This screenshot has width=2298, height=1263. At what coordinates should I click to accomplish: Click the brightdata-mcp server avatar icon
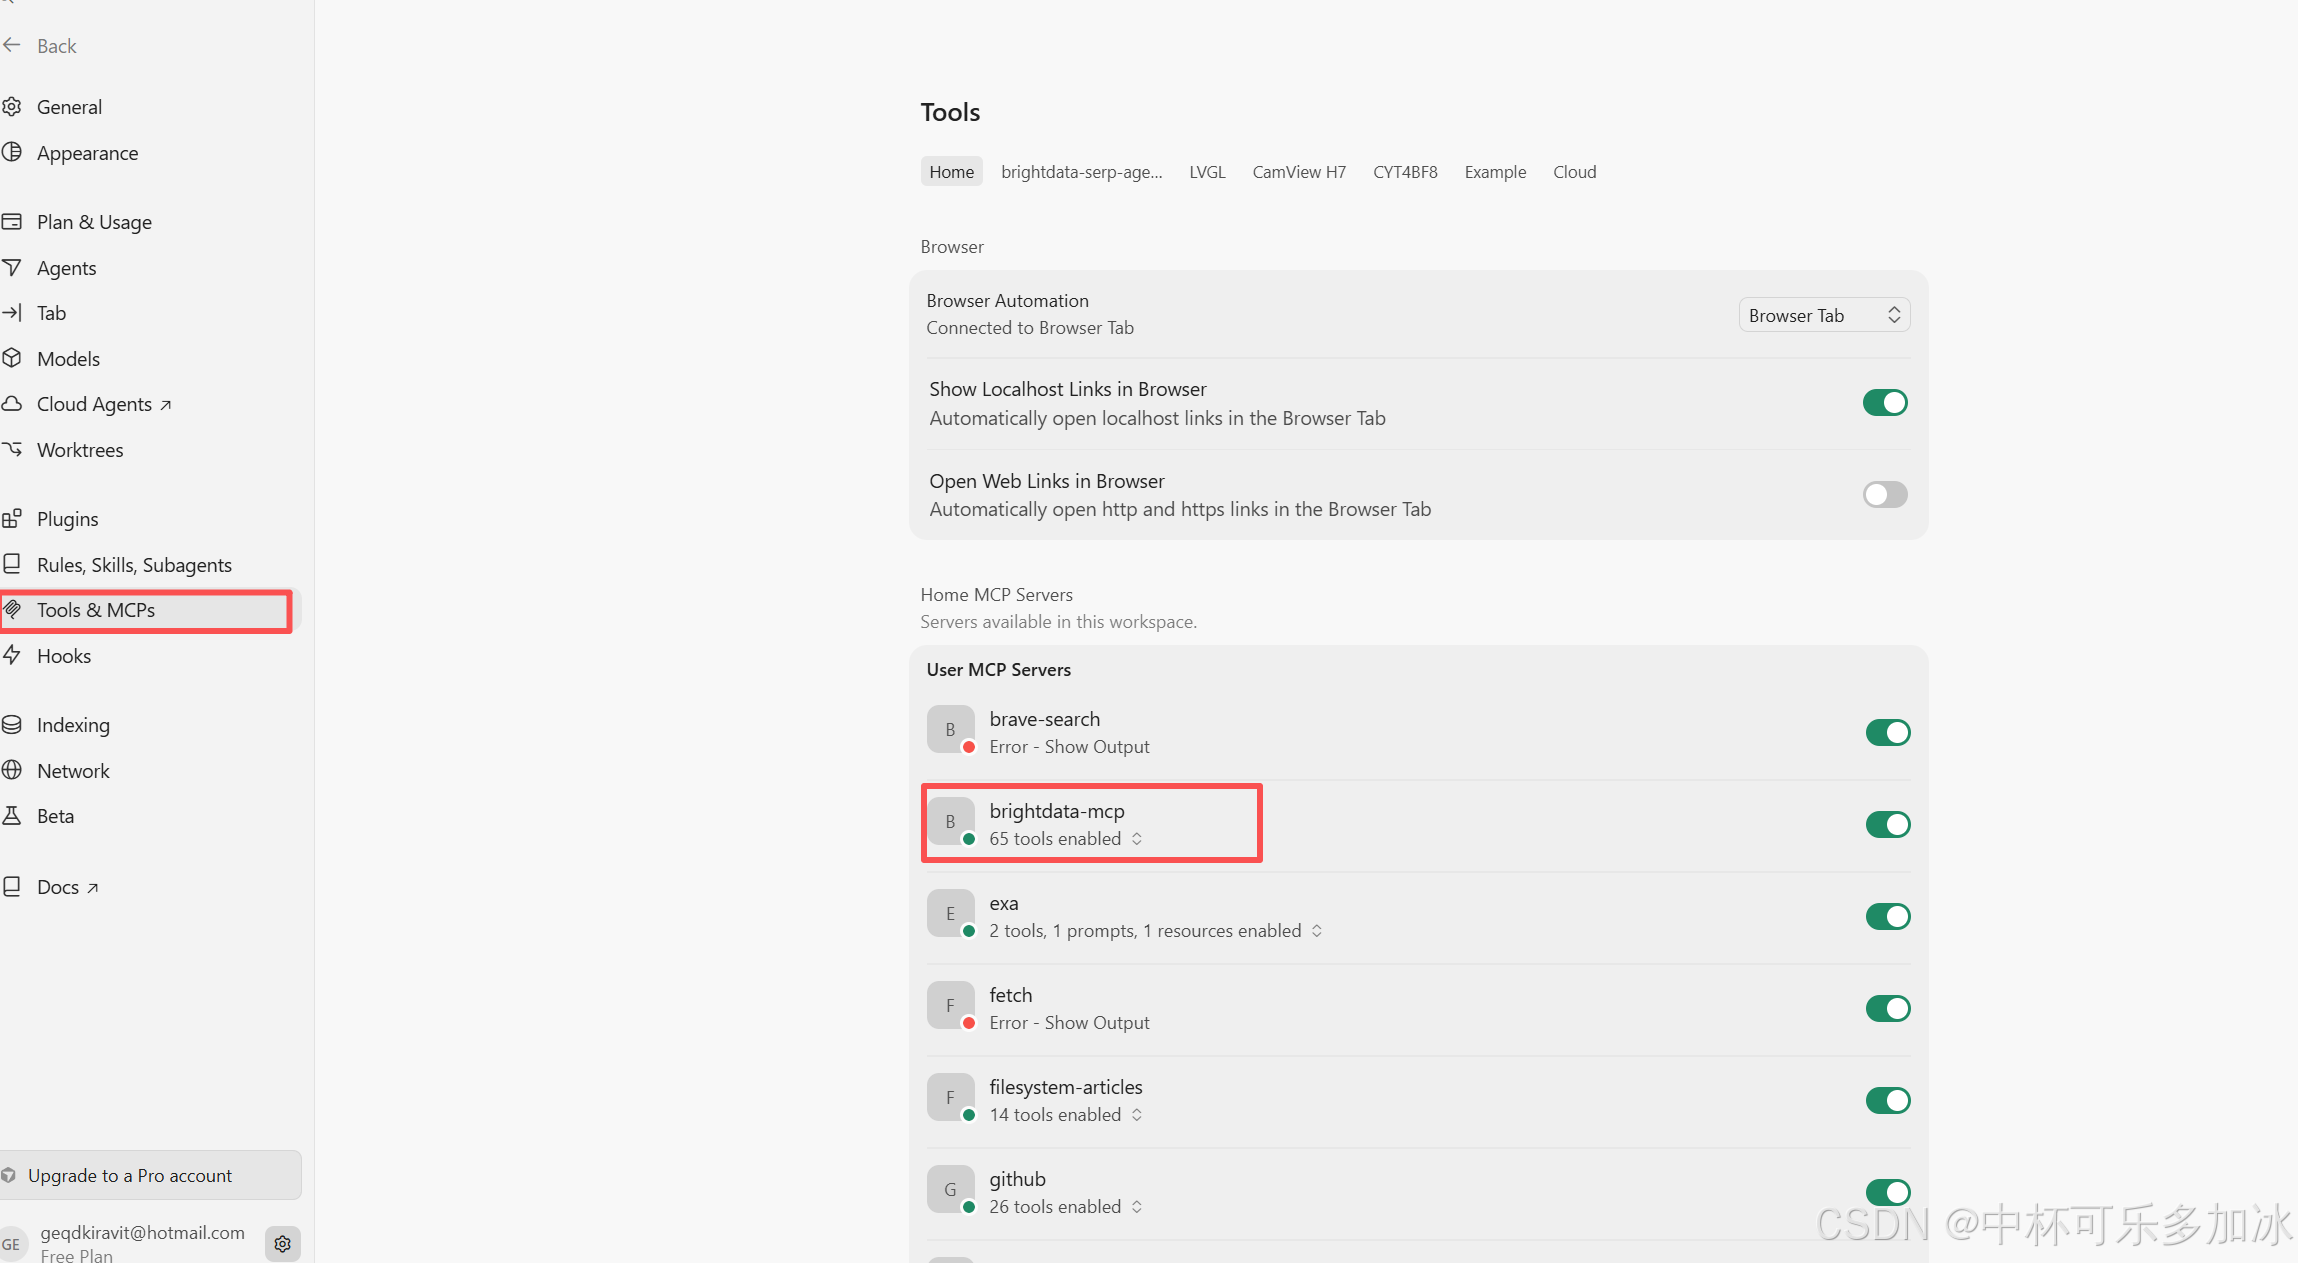(951, 822)
